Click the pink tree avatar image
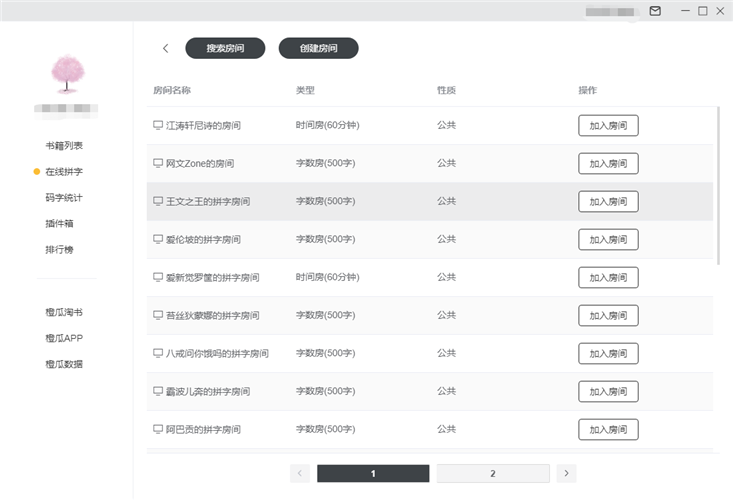This screenshot has height=500, width=733. tap(67, 74)
